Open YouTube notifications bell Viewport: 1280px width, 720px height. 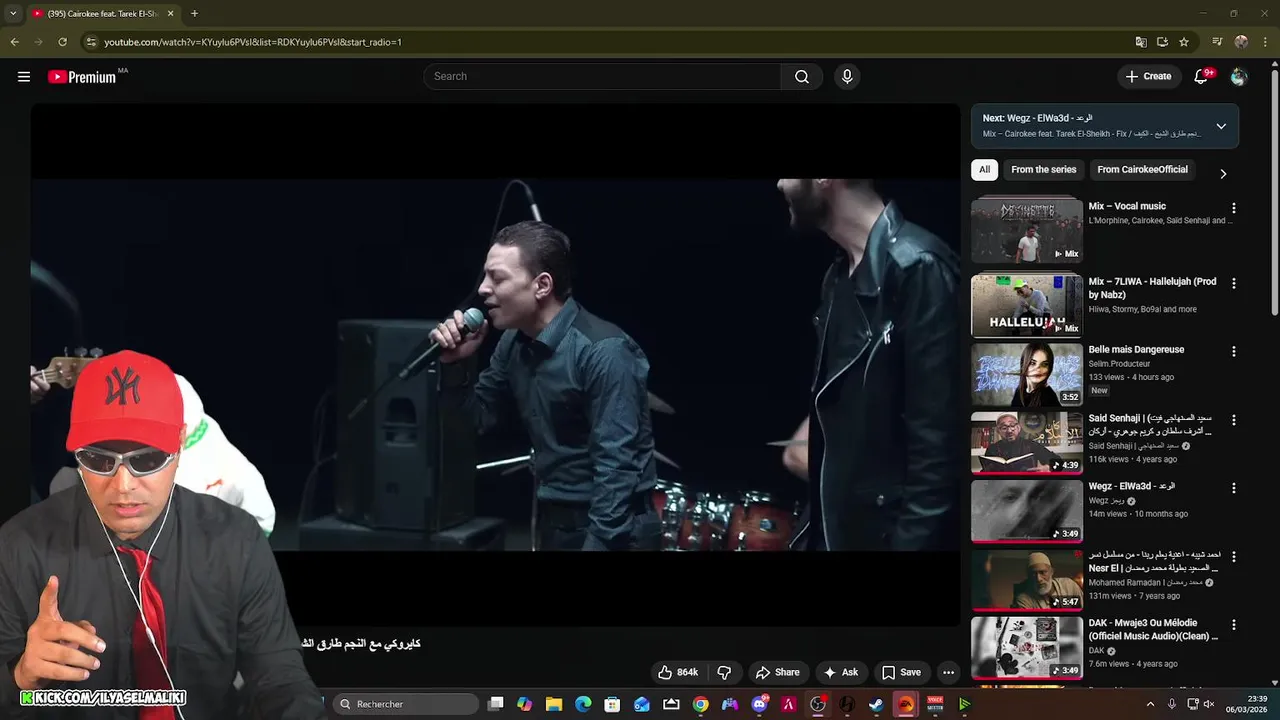click(1202, 77)
